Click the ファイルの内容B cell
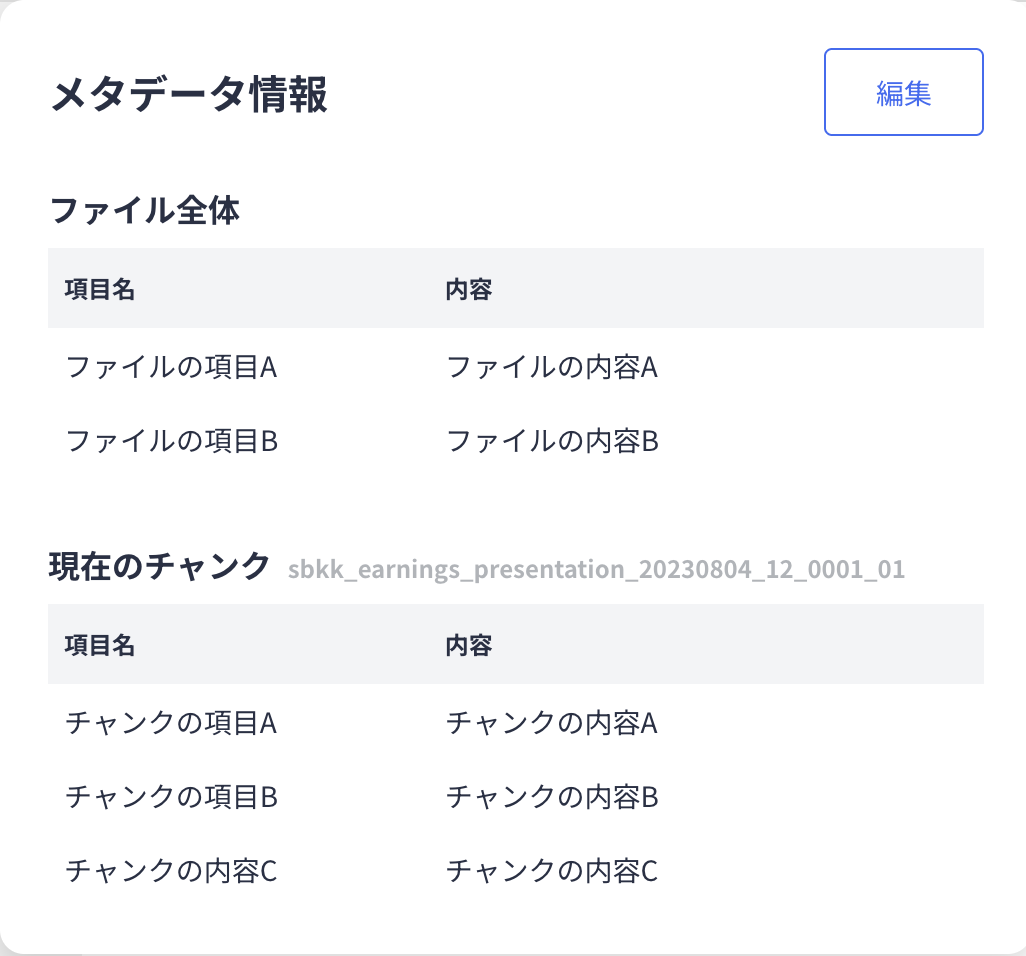The width and height of the screenshot is (1026, 956). [x=551, y=440]
